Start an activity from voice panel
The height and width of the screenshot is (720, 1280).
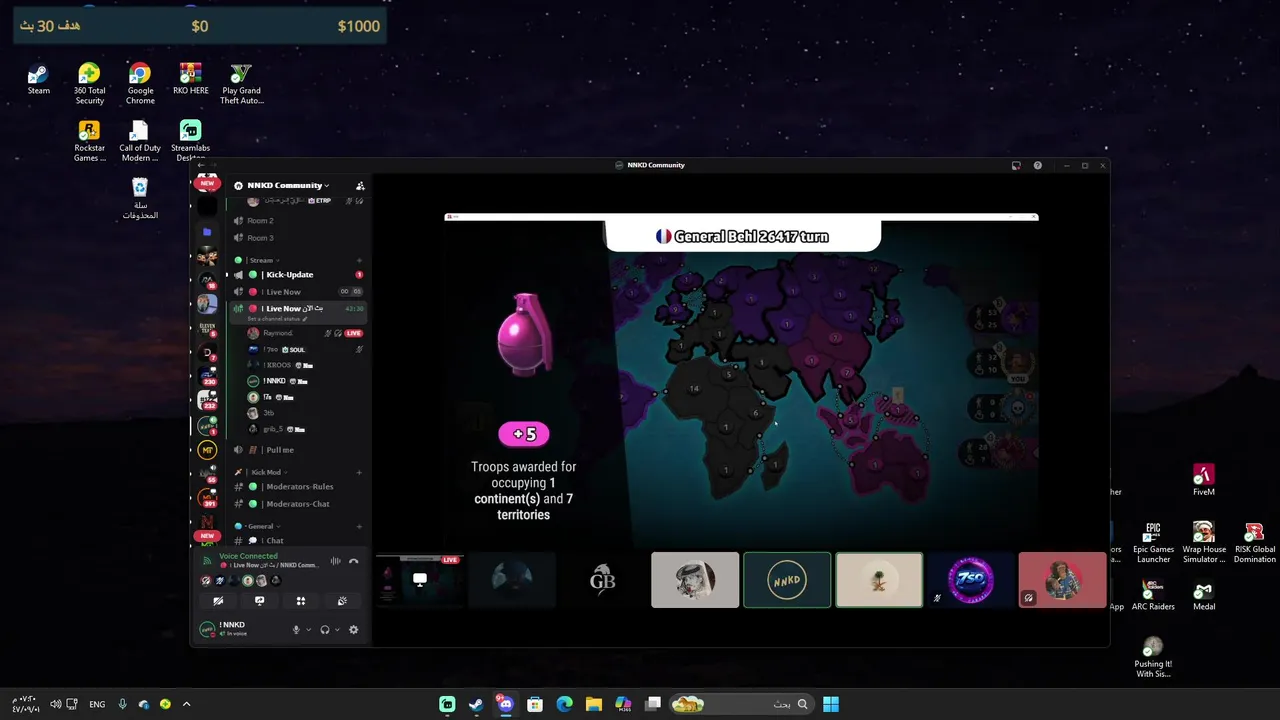(300, 601)
